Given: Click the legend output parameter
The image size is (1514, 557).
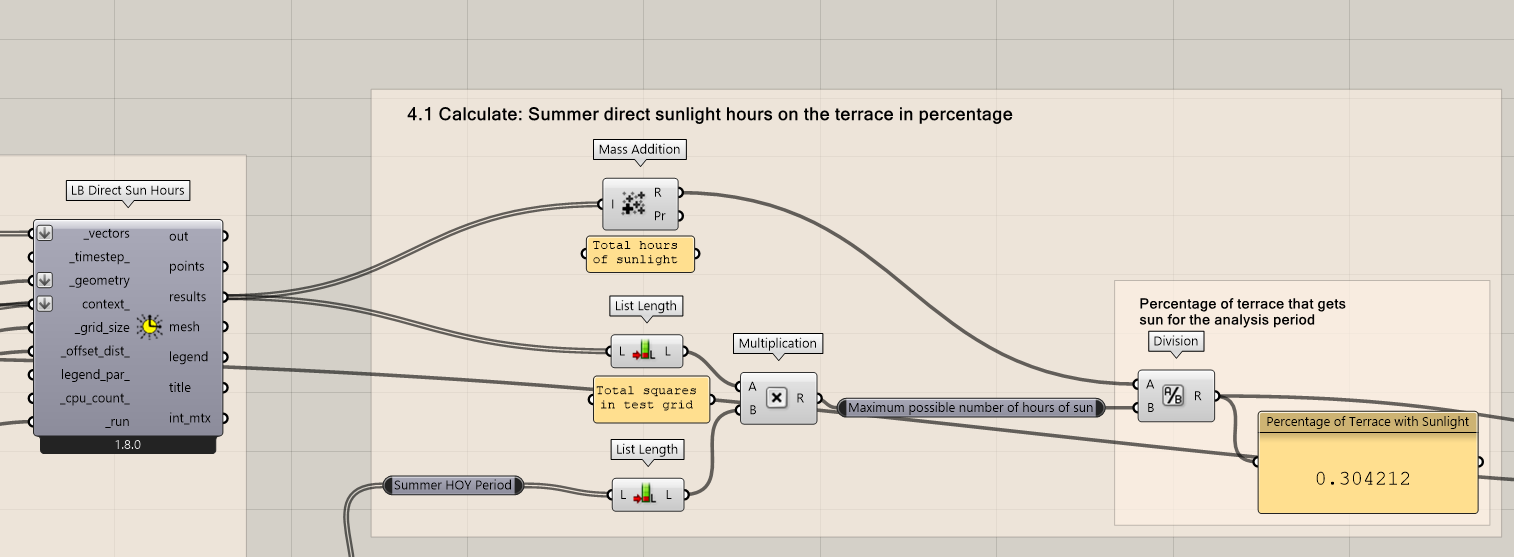Looking at the screenshot, I should tap(188, 357).
